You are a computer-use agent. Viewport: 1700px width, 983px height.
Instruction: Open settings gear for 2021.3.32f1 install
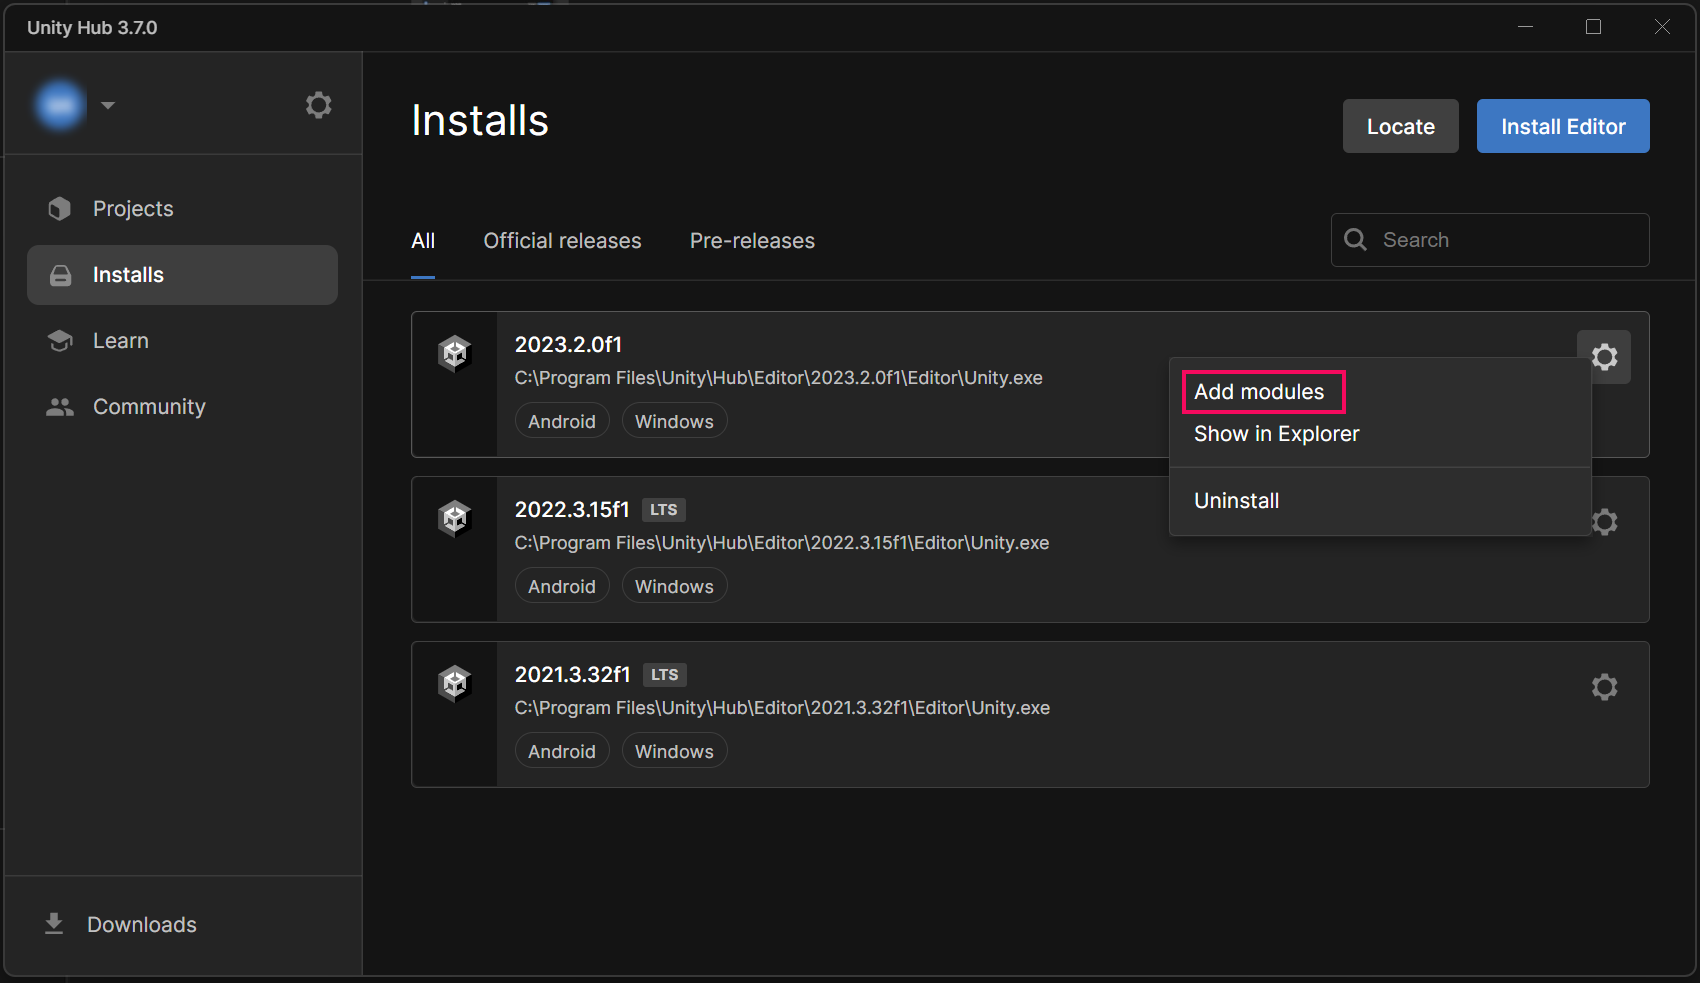[1604, 687]
